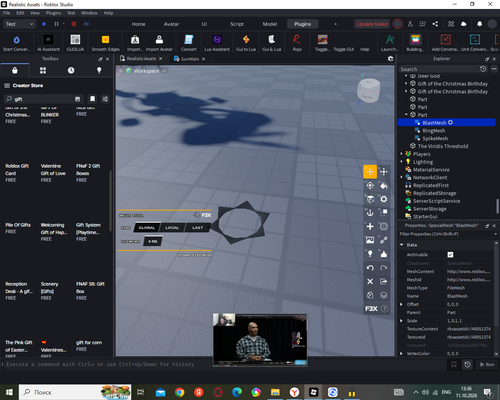500x400 pixels.
Task: Stop the test with the red Stop button
Action: (74, 24)
